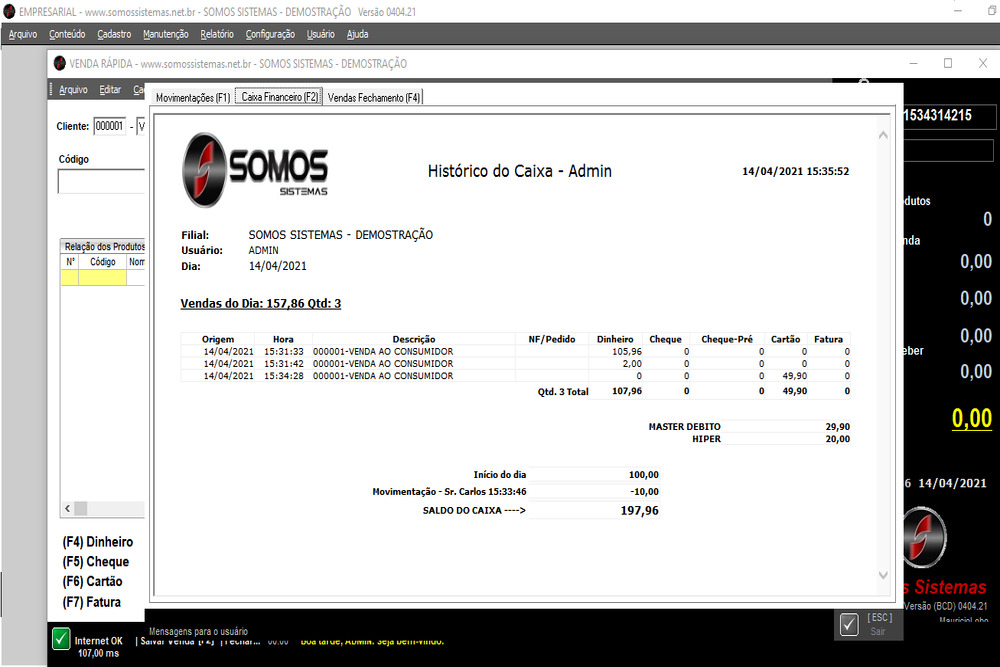
Task: Click the 15:34:28 sale row
Action: (x=515, y=376)
